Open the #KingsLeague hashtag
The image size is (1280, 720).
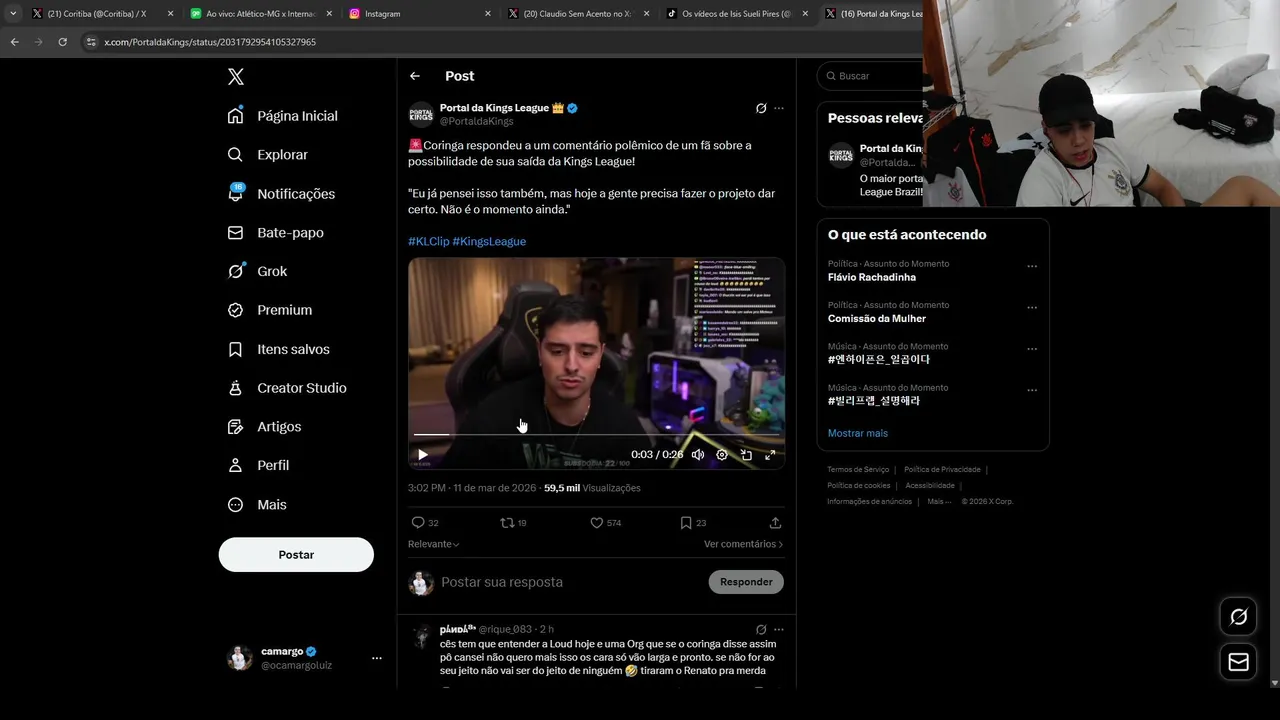coord(489,242)
